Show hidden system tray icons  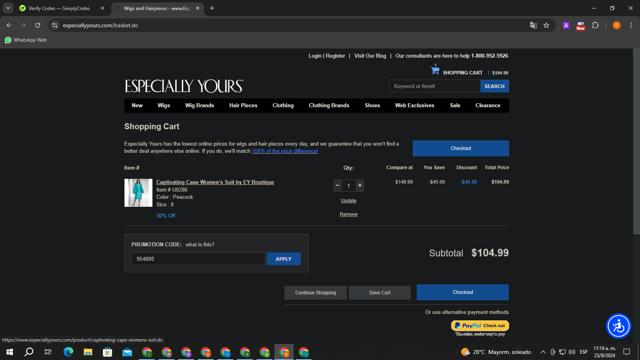[x=543, y=352]
